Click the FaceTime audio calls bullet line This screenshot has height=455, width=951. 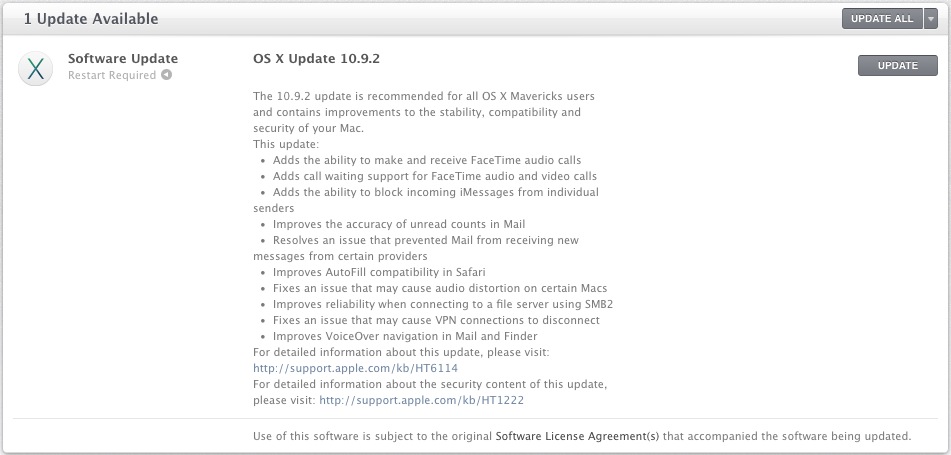pos(427,160)
